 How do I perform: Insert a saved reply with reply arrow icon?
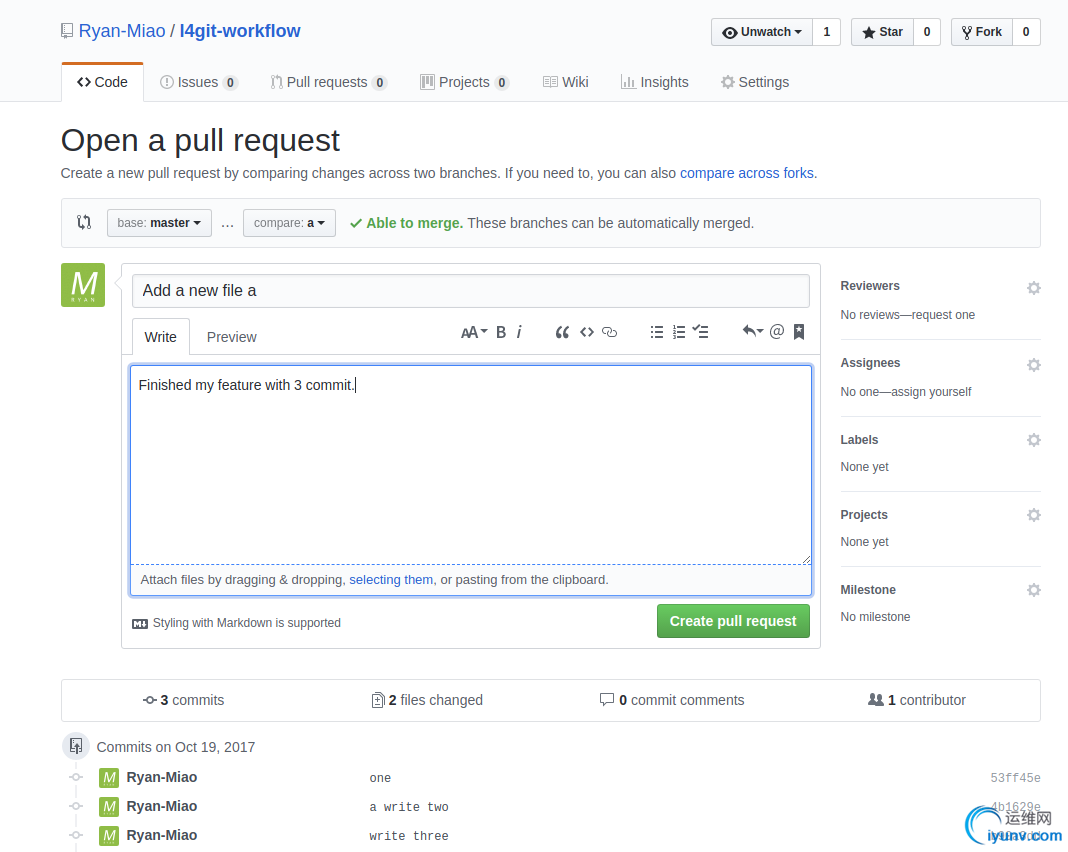click(752, 331)
